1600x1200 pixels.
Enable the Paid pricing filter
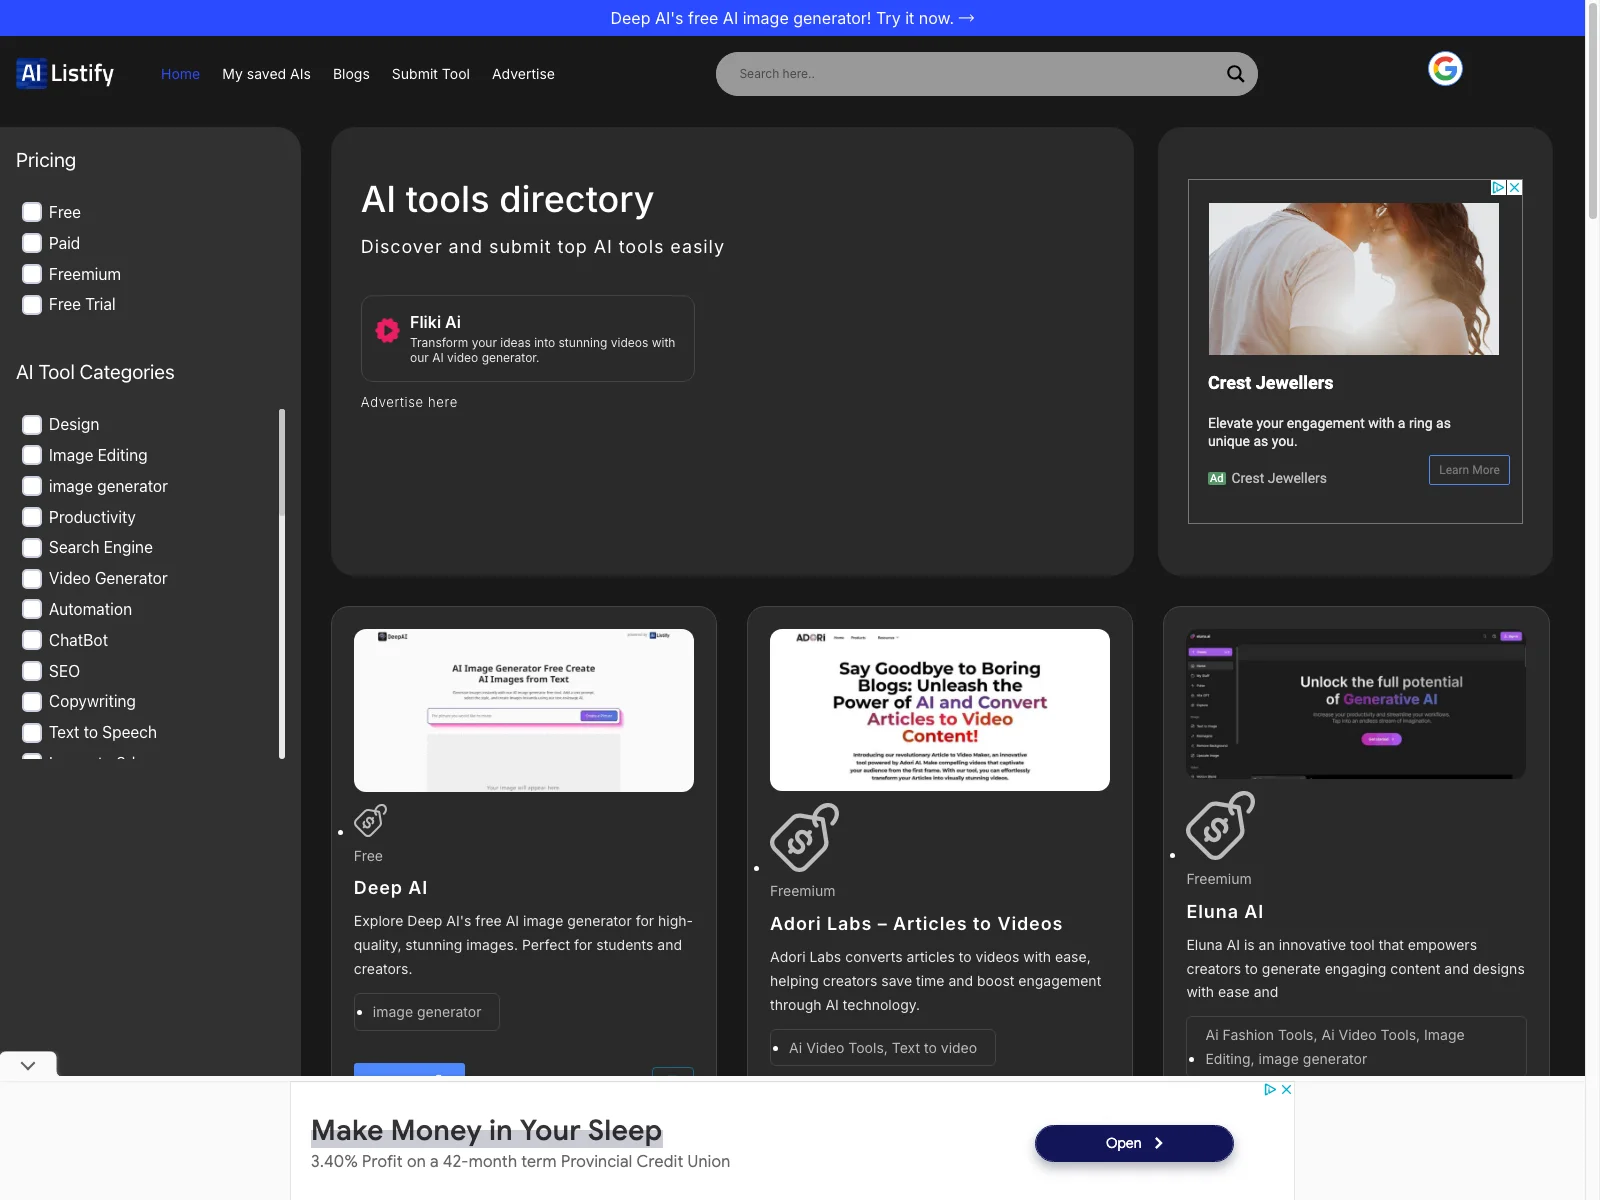tap(32, 243)
